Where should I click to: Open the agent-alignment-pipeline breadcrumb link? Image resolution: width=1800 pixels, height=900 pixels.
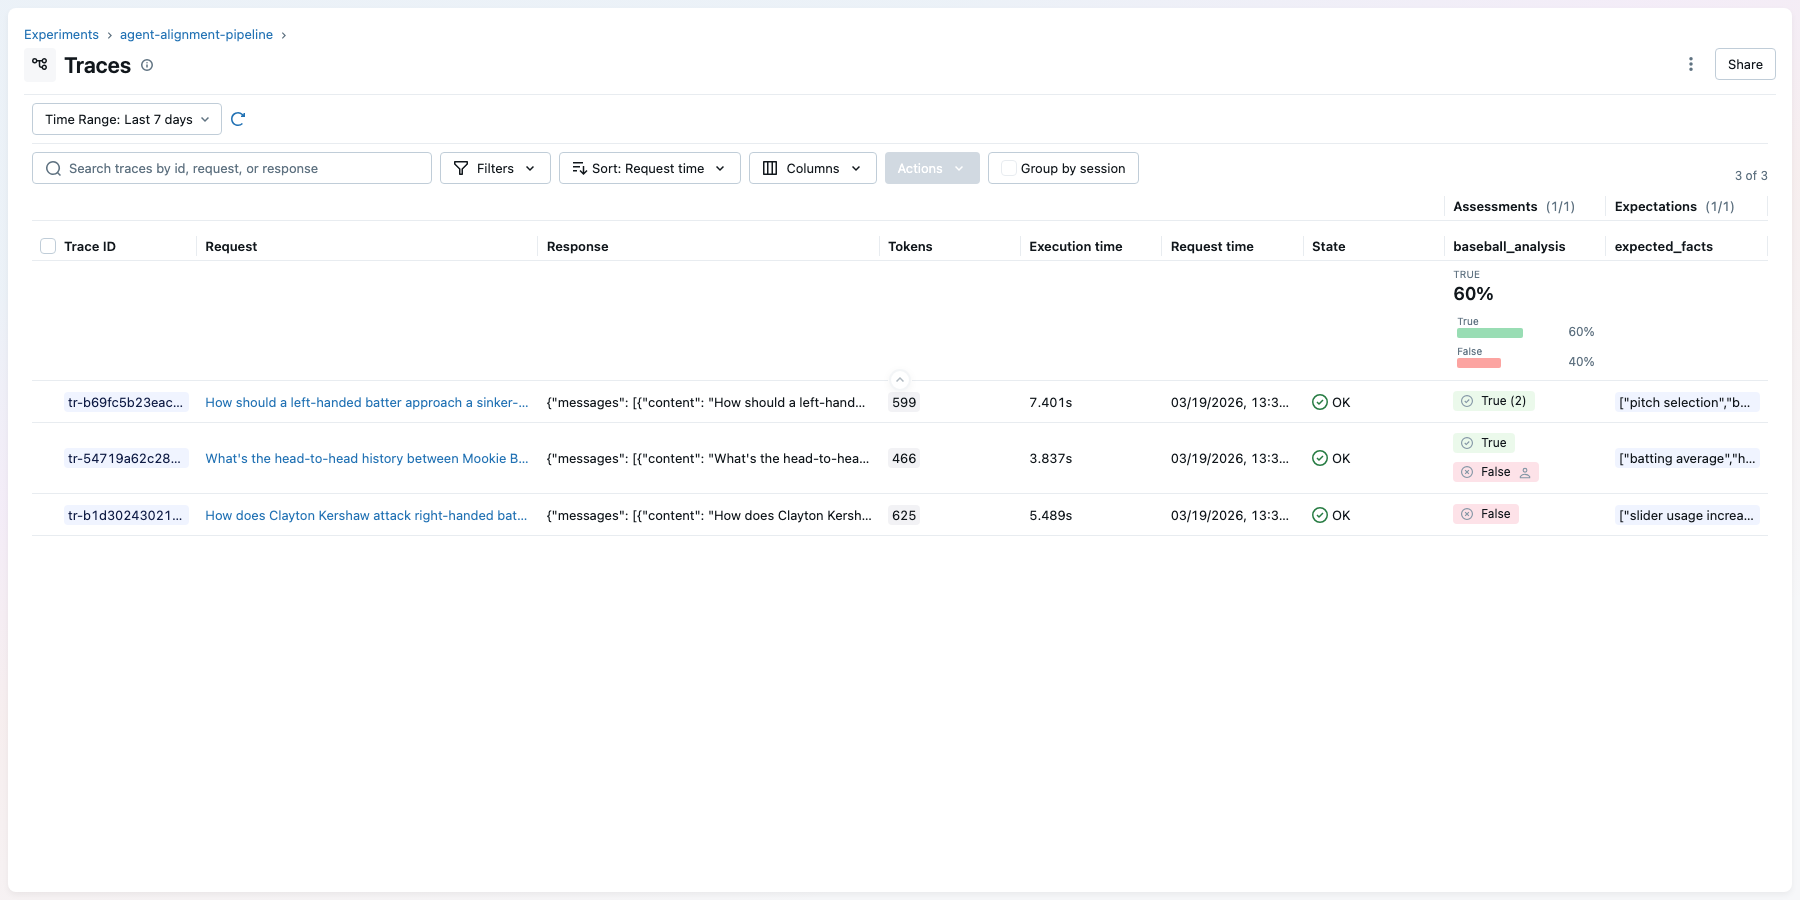[195, 34]
